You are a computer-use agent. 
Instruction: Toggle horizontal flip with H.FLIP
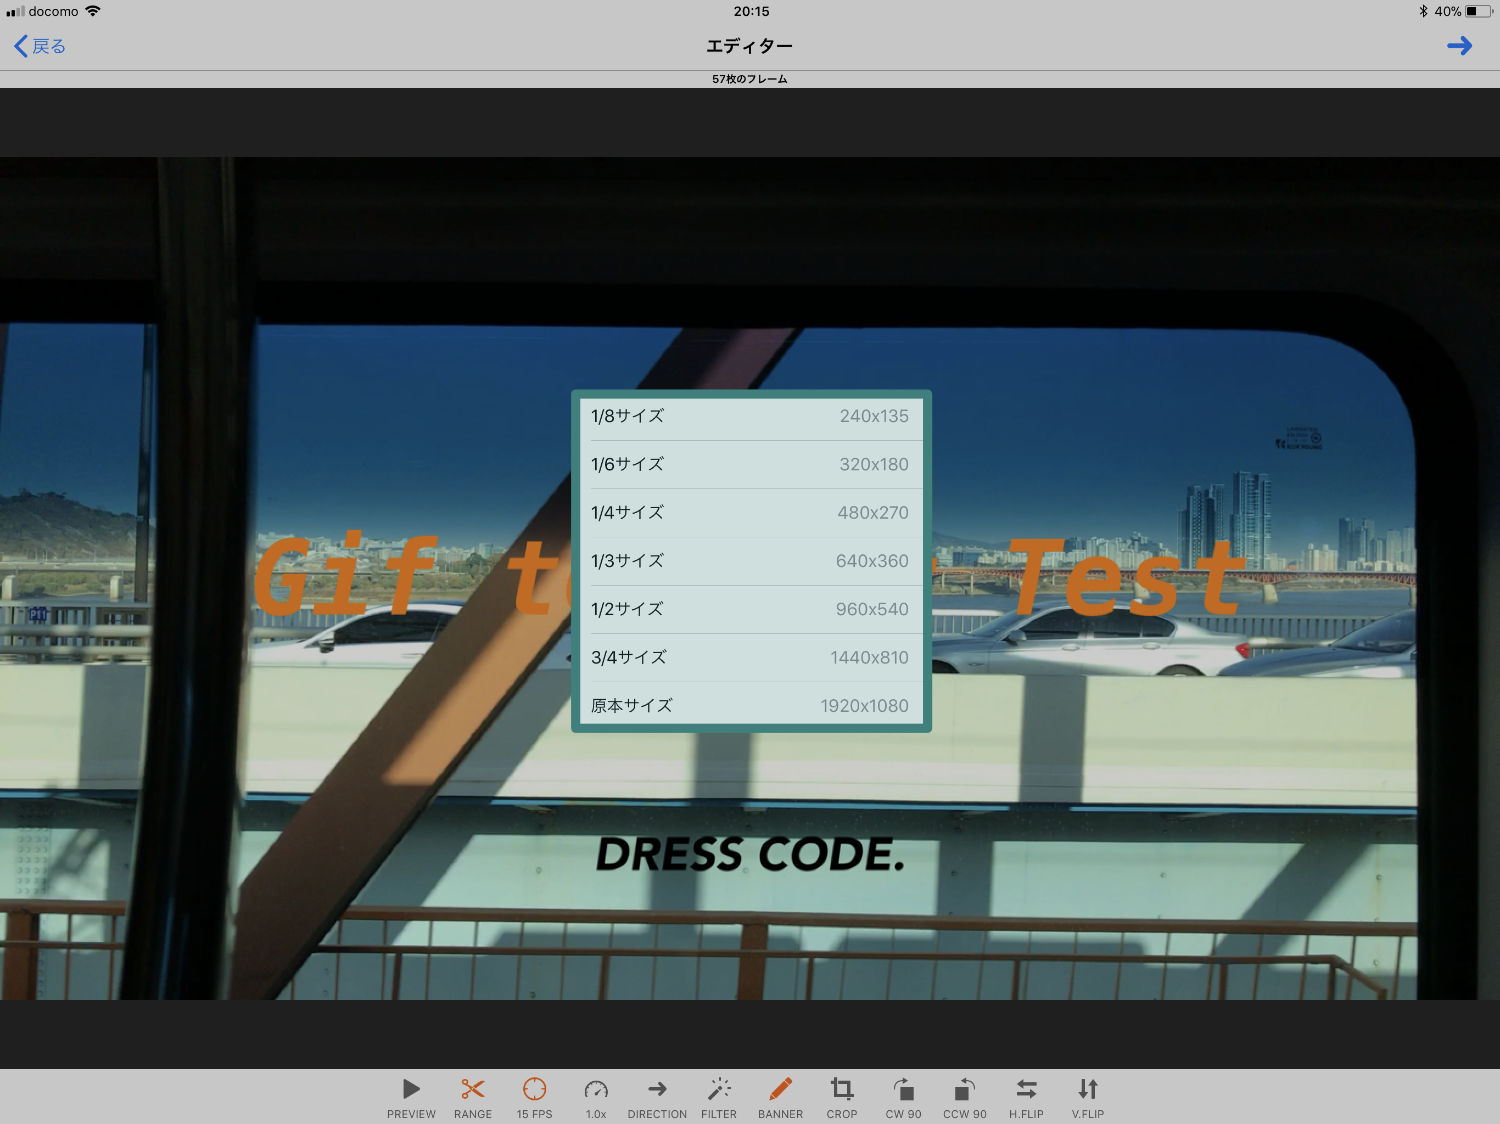1026,1097
